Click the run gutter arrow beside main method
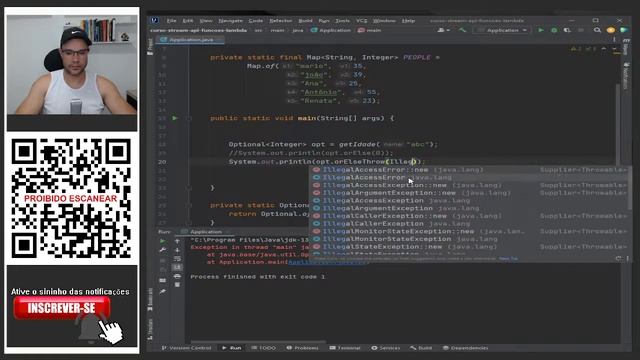The width and height of the screenshot is (640, 360). click(175, 118)
